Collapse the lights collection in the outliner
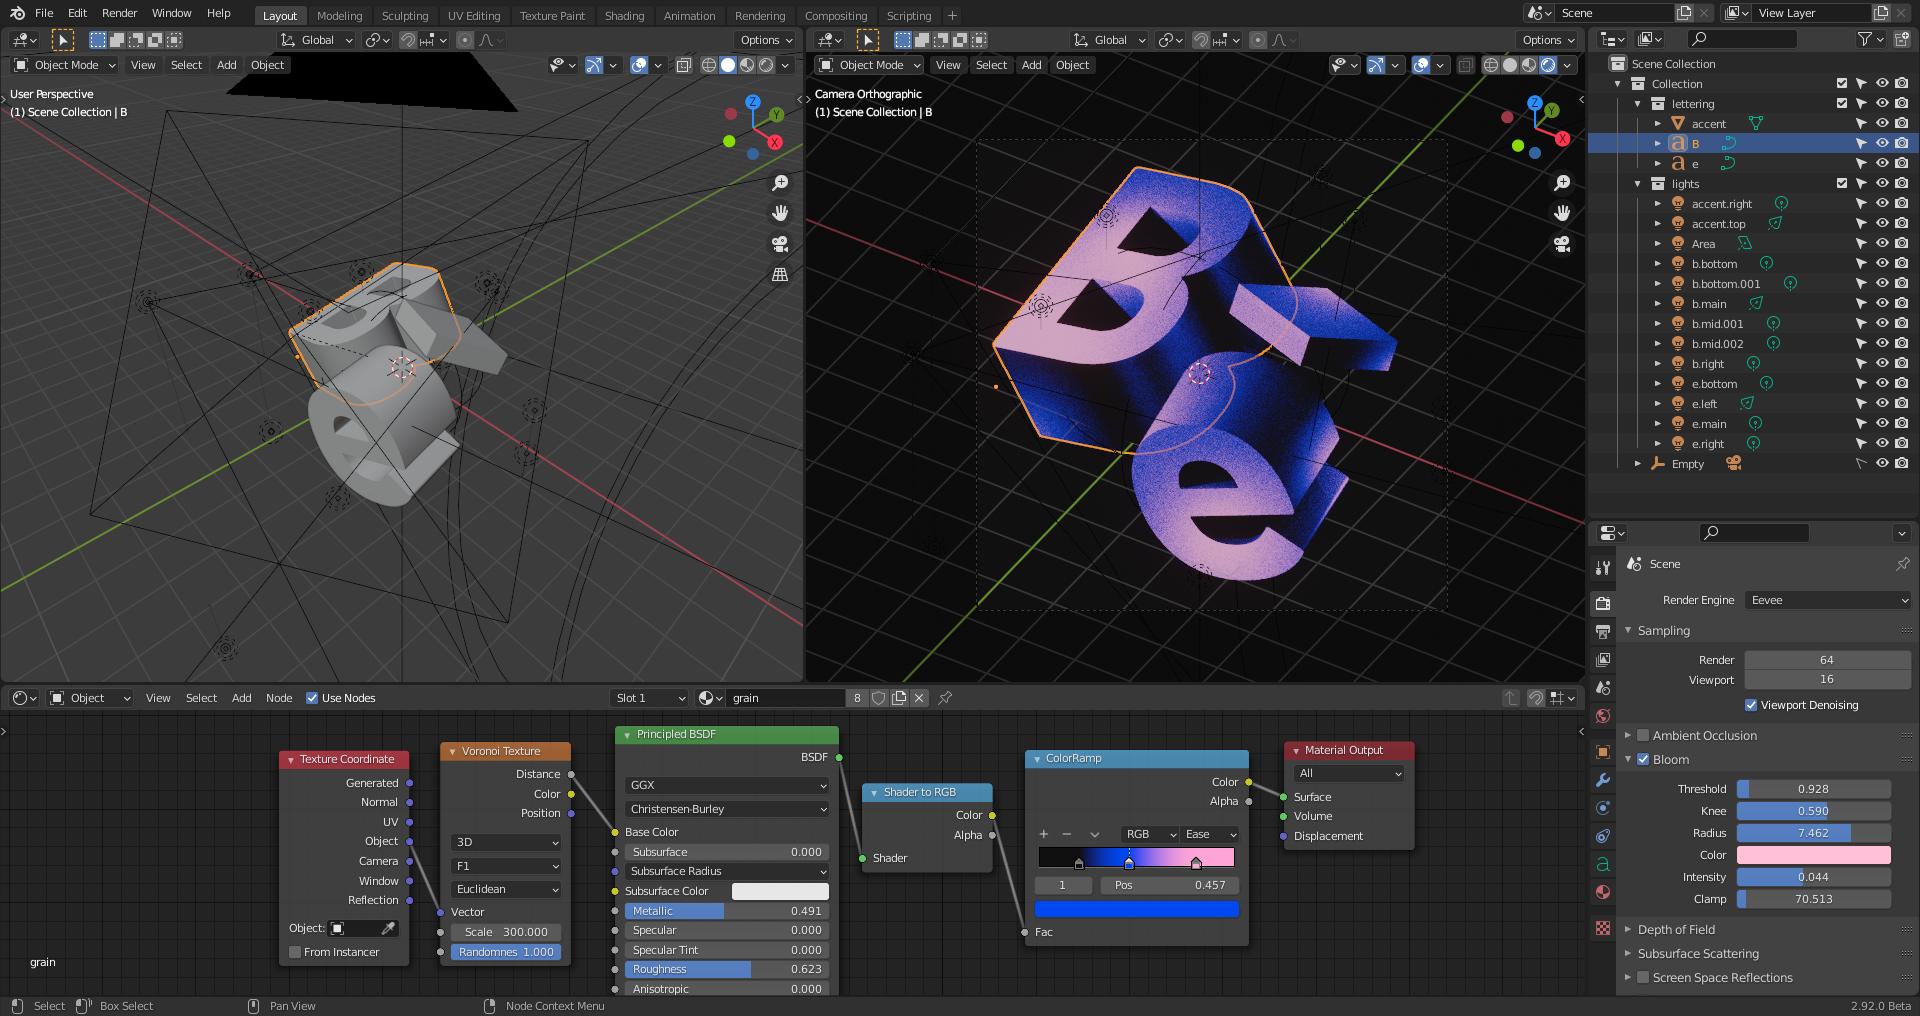1920x1016 pixels. [x=1637, y=184]
